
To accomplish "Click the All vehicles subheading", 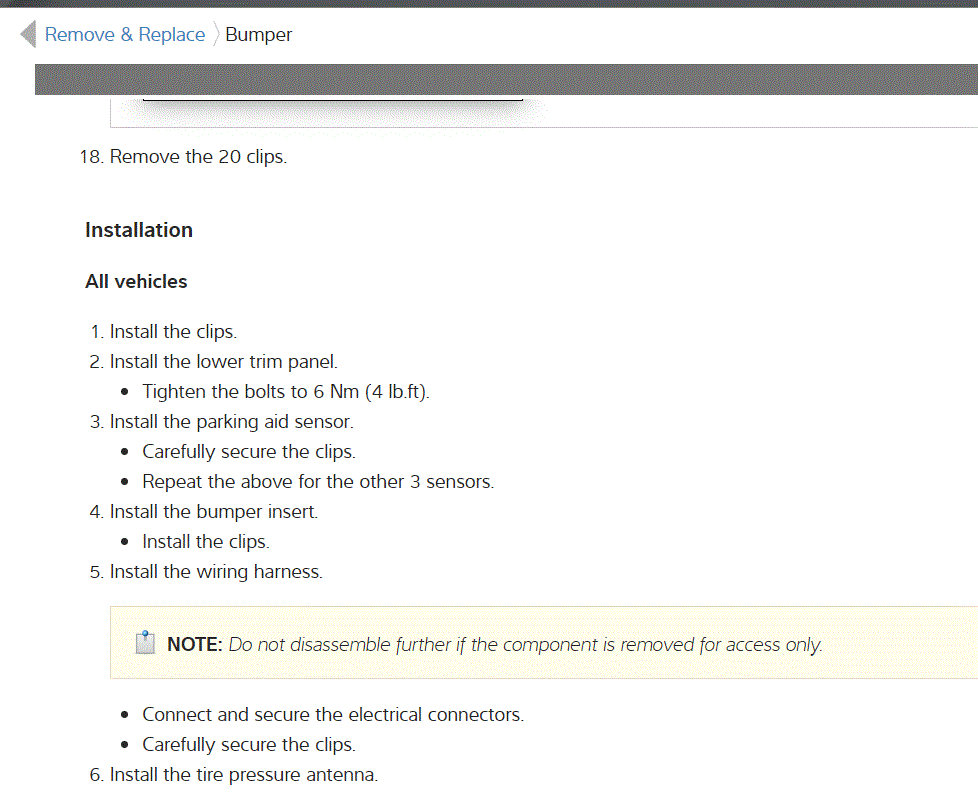I will click(136, 282).
